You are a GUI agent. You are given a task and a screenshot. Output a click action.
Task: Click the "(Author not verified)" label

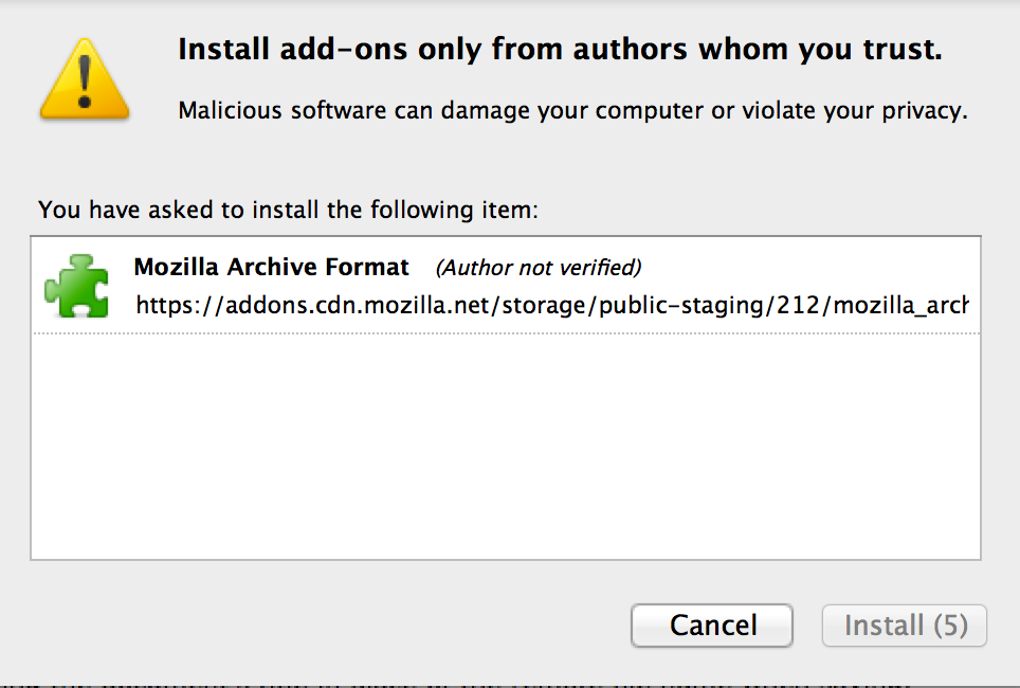click(x=538, y=268)
